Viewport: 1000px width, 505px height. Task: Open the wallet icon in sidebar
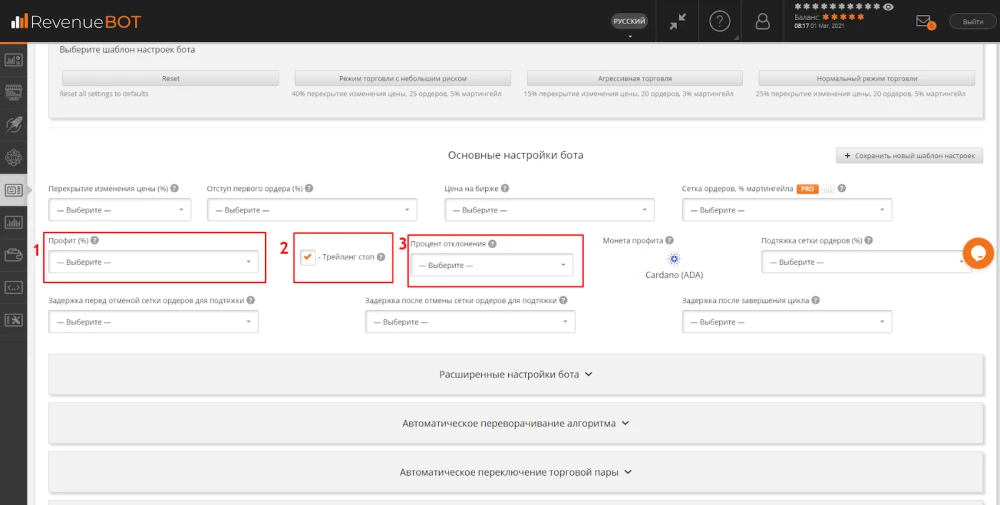(x=13, y=255)
